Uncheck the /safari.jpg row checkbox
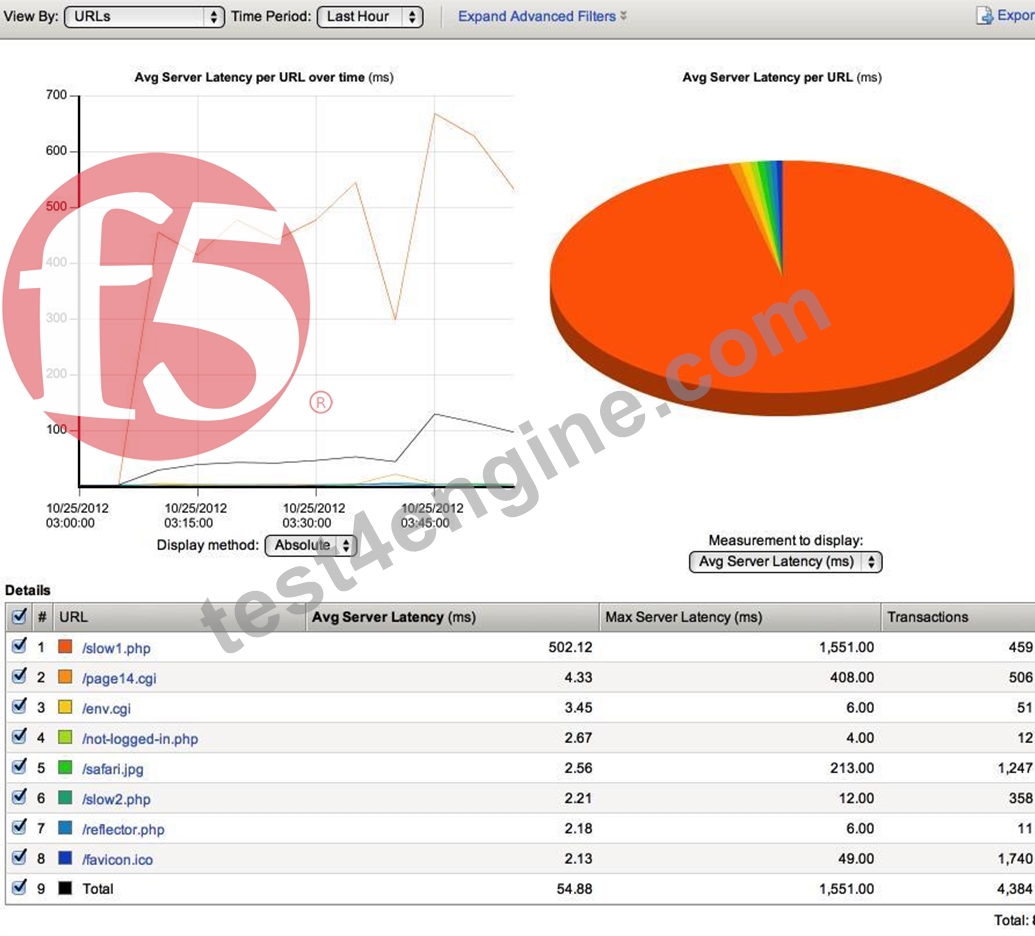 tap(19, 767)
